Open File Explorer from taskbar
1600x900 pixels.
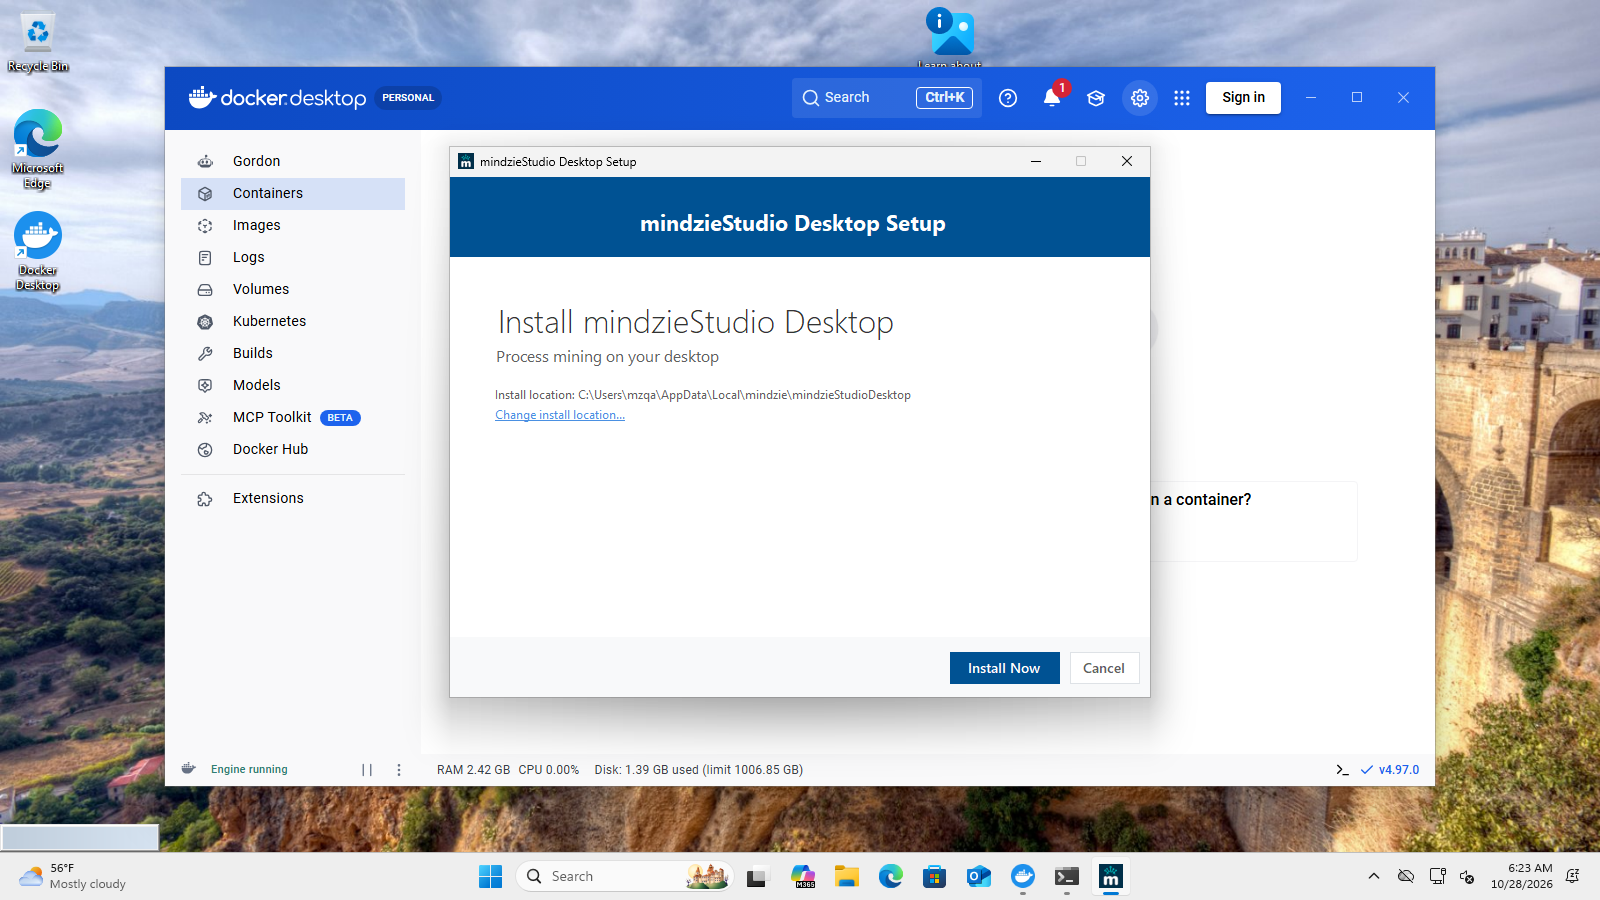point(847,877)
